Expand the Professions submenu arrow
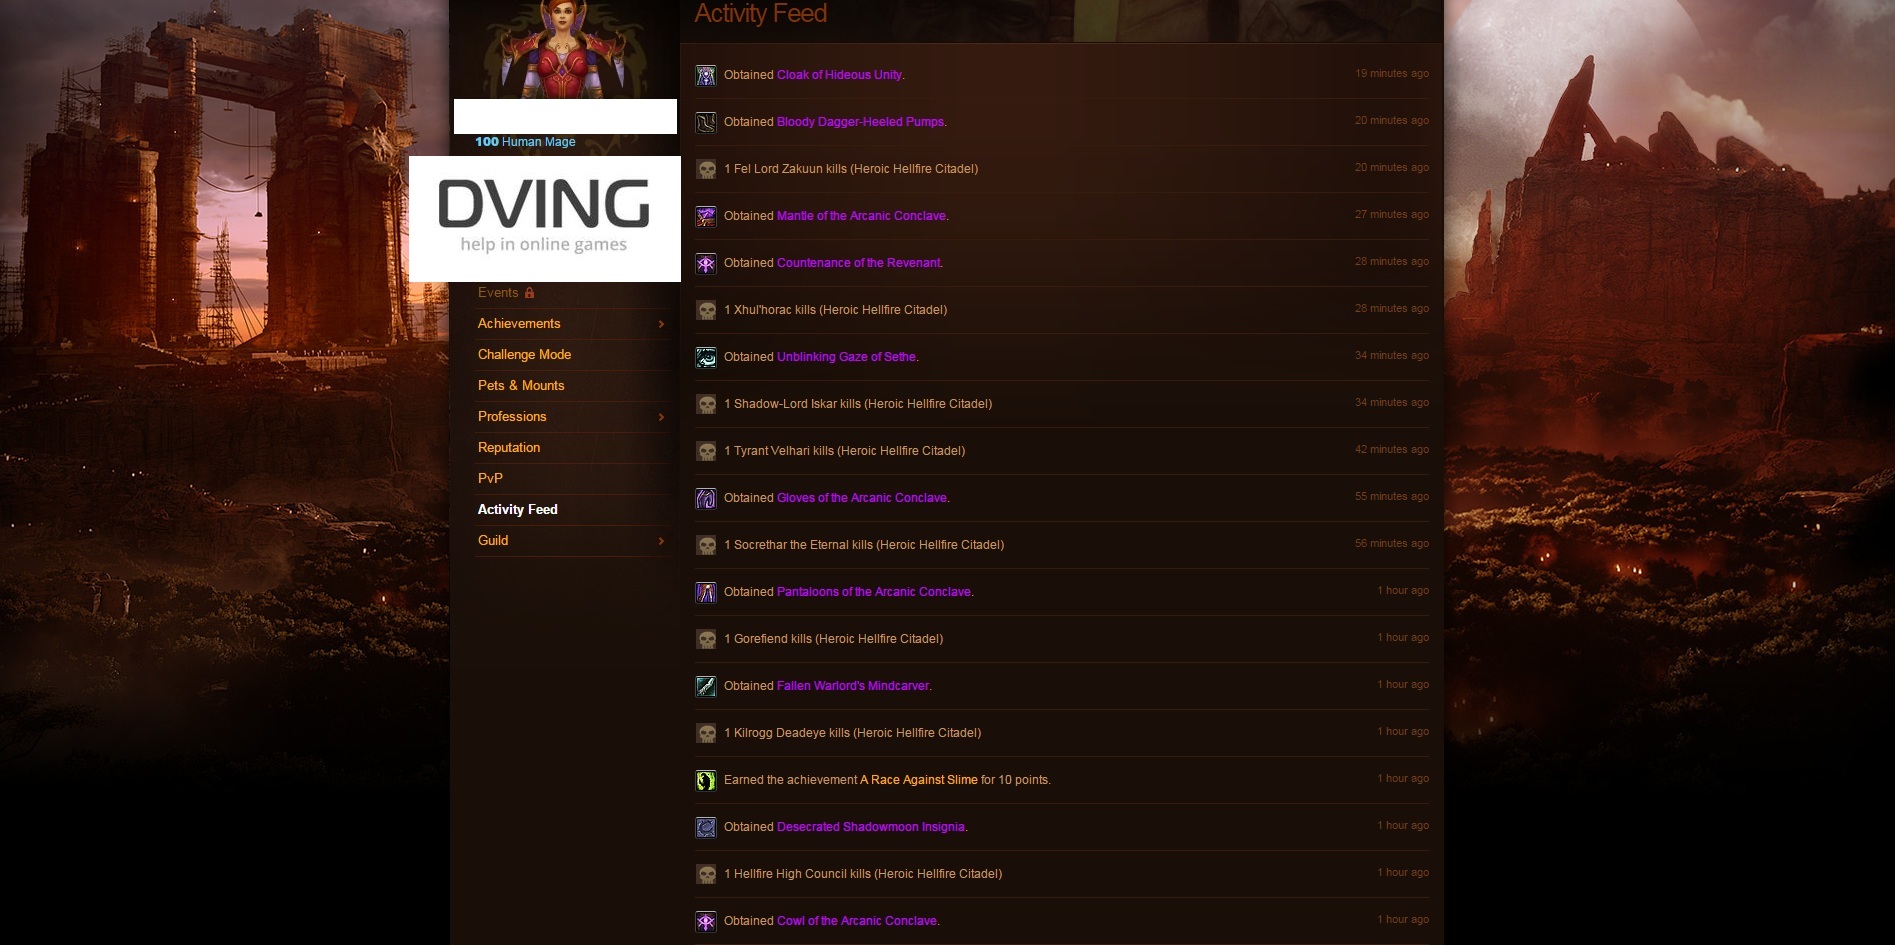The width and height of the screenshot is (1895, 945). pyautogui.click(x=661, y=417)
